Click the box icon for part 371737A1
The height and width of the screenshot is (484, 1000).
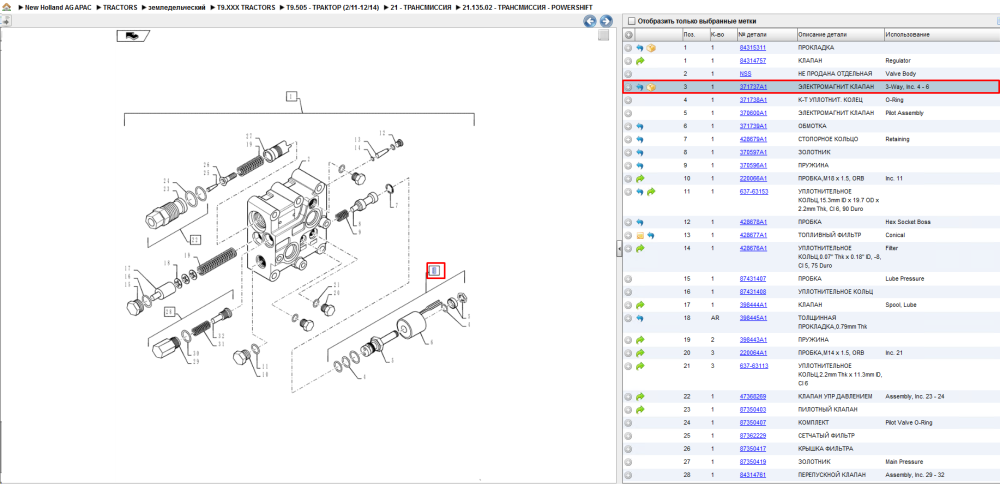tap(651, 87)
